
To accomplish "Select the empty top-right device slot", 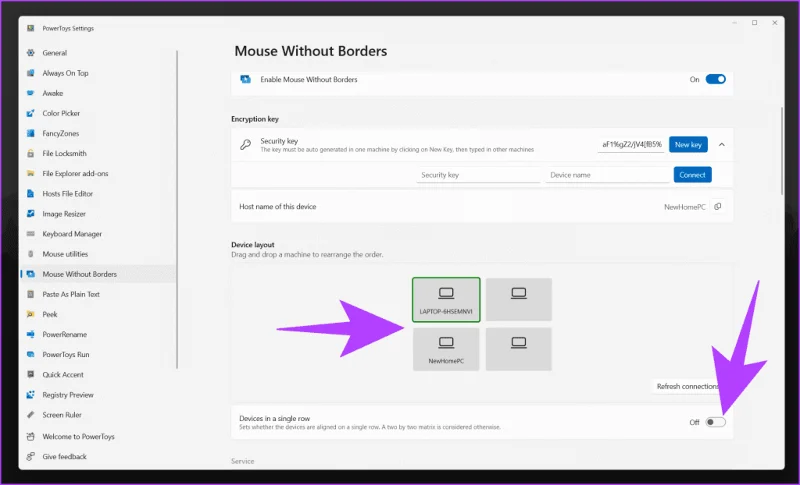I will click(519, 300).
